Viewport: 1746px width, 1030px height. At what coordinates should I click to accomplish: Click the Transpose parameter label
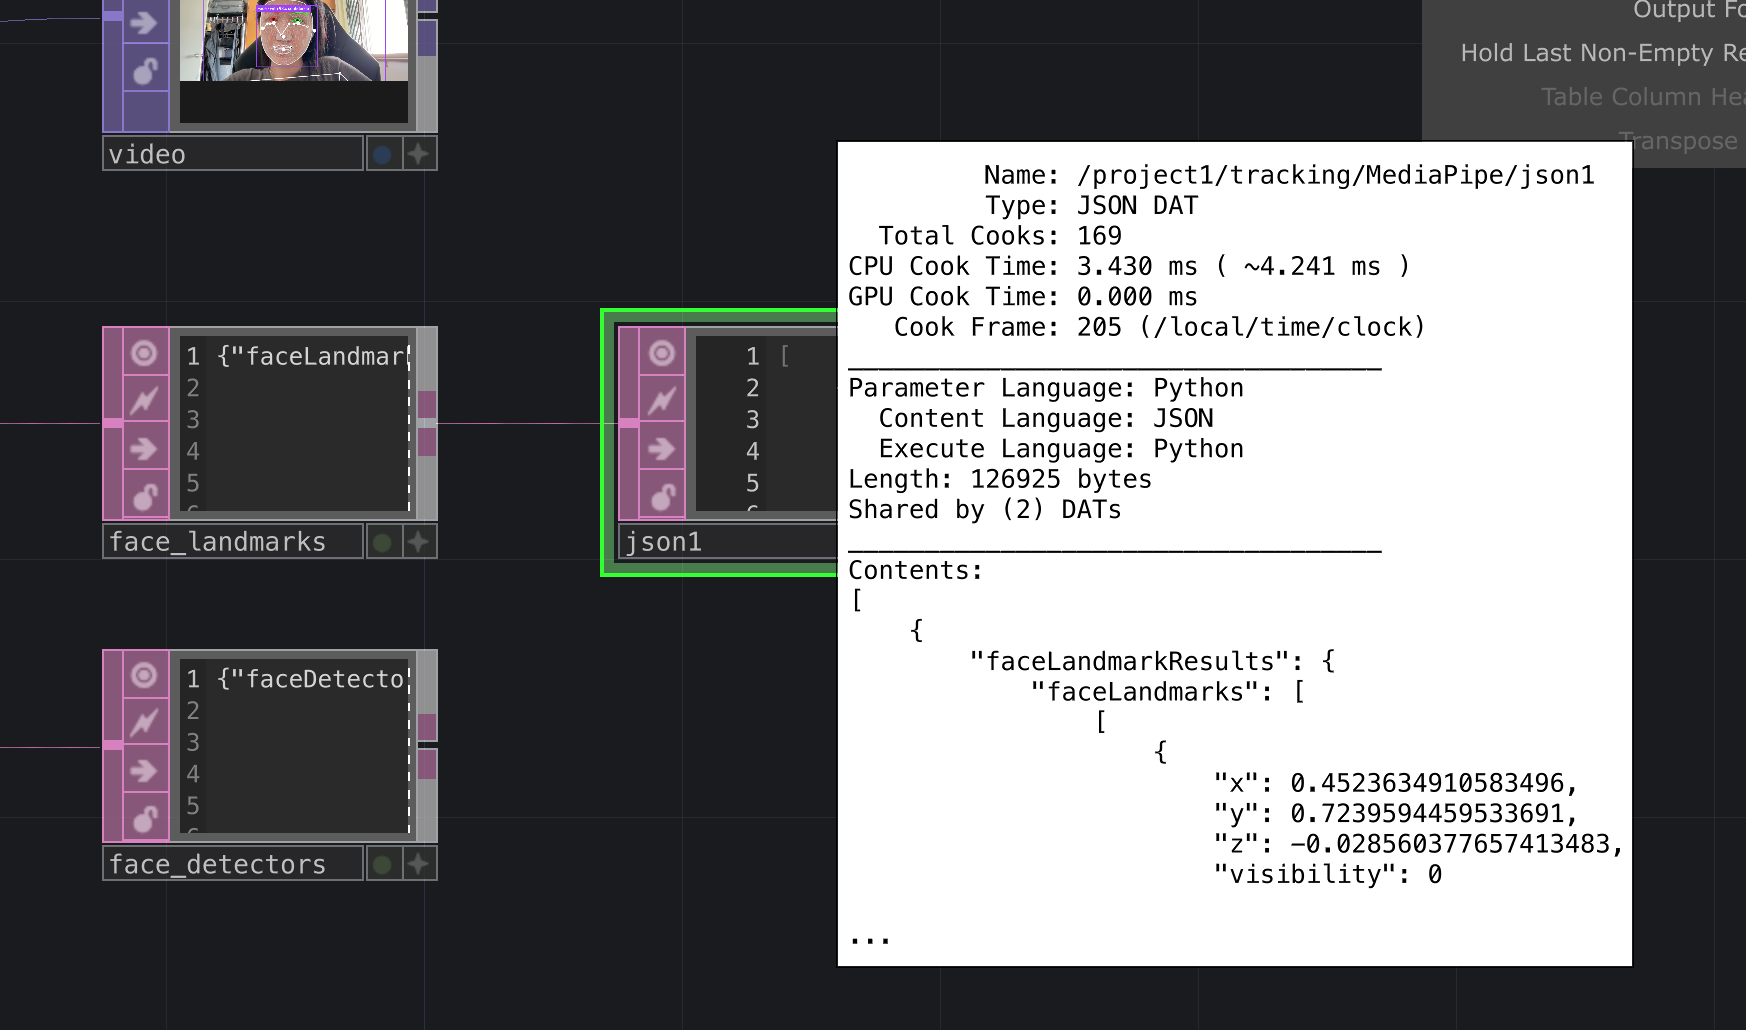(1677, 141)
